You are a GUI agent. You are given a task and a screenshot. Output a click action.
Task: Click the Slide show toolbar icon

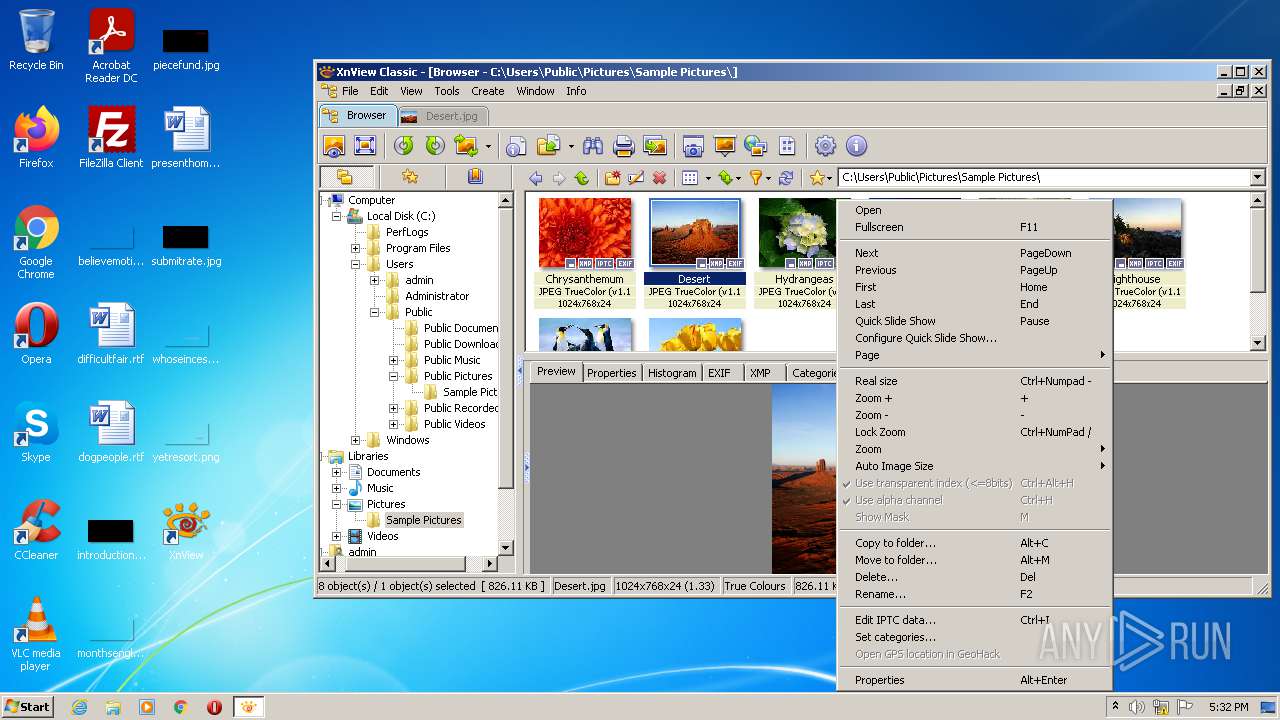[724, 146]
